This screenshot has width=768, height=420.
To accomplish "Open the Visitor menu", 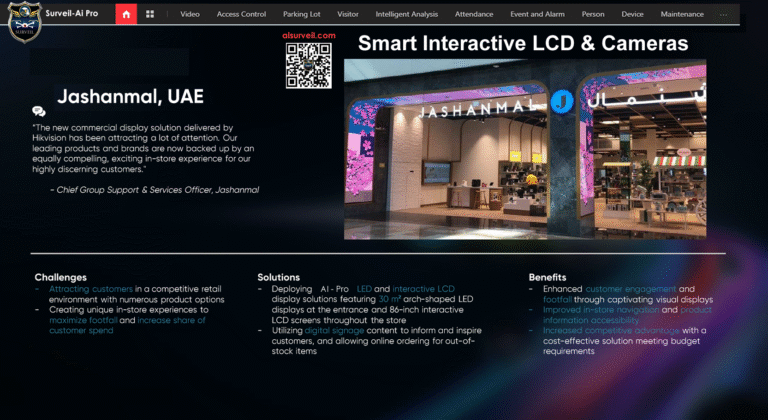I will click(348, 14).
